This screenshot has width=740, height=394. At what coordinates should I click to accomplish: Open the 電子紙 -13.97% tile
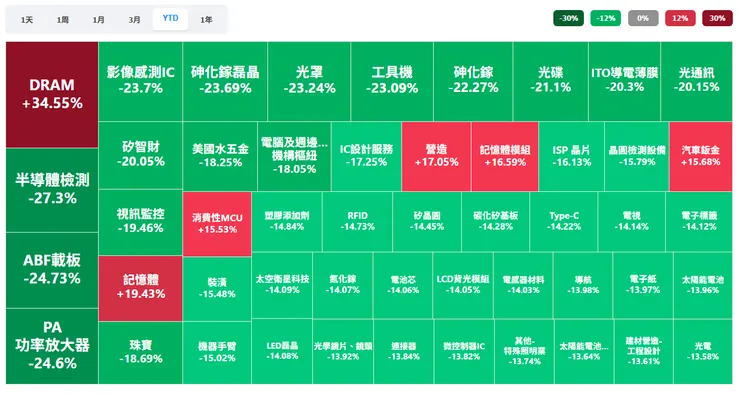click(643, 285)
